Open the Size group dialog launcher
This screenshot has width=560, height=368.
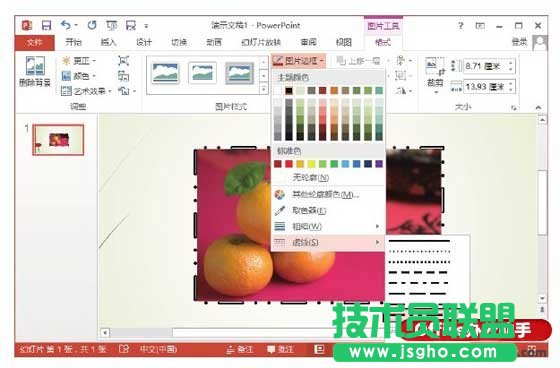click(514, 107)
